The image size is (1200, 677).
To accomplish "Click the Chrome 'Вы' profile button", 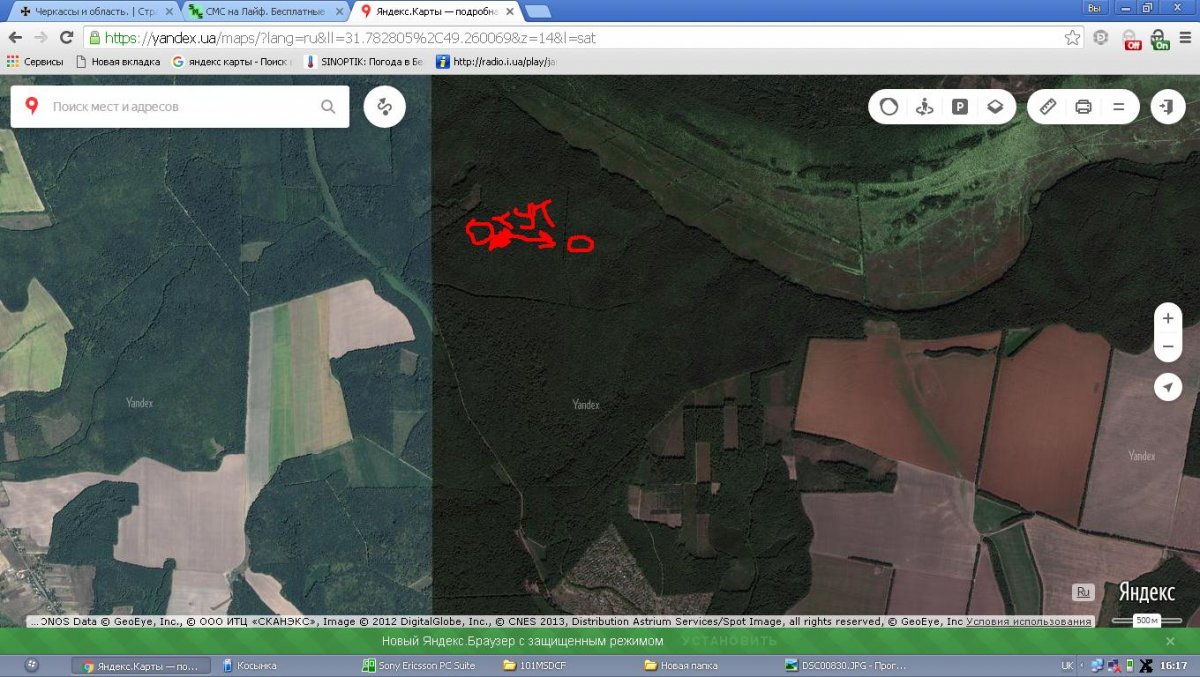I will click(x=1093, y=7).
